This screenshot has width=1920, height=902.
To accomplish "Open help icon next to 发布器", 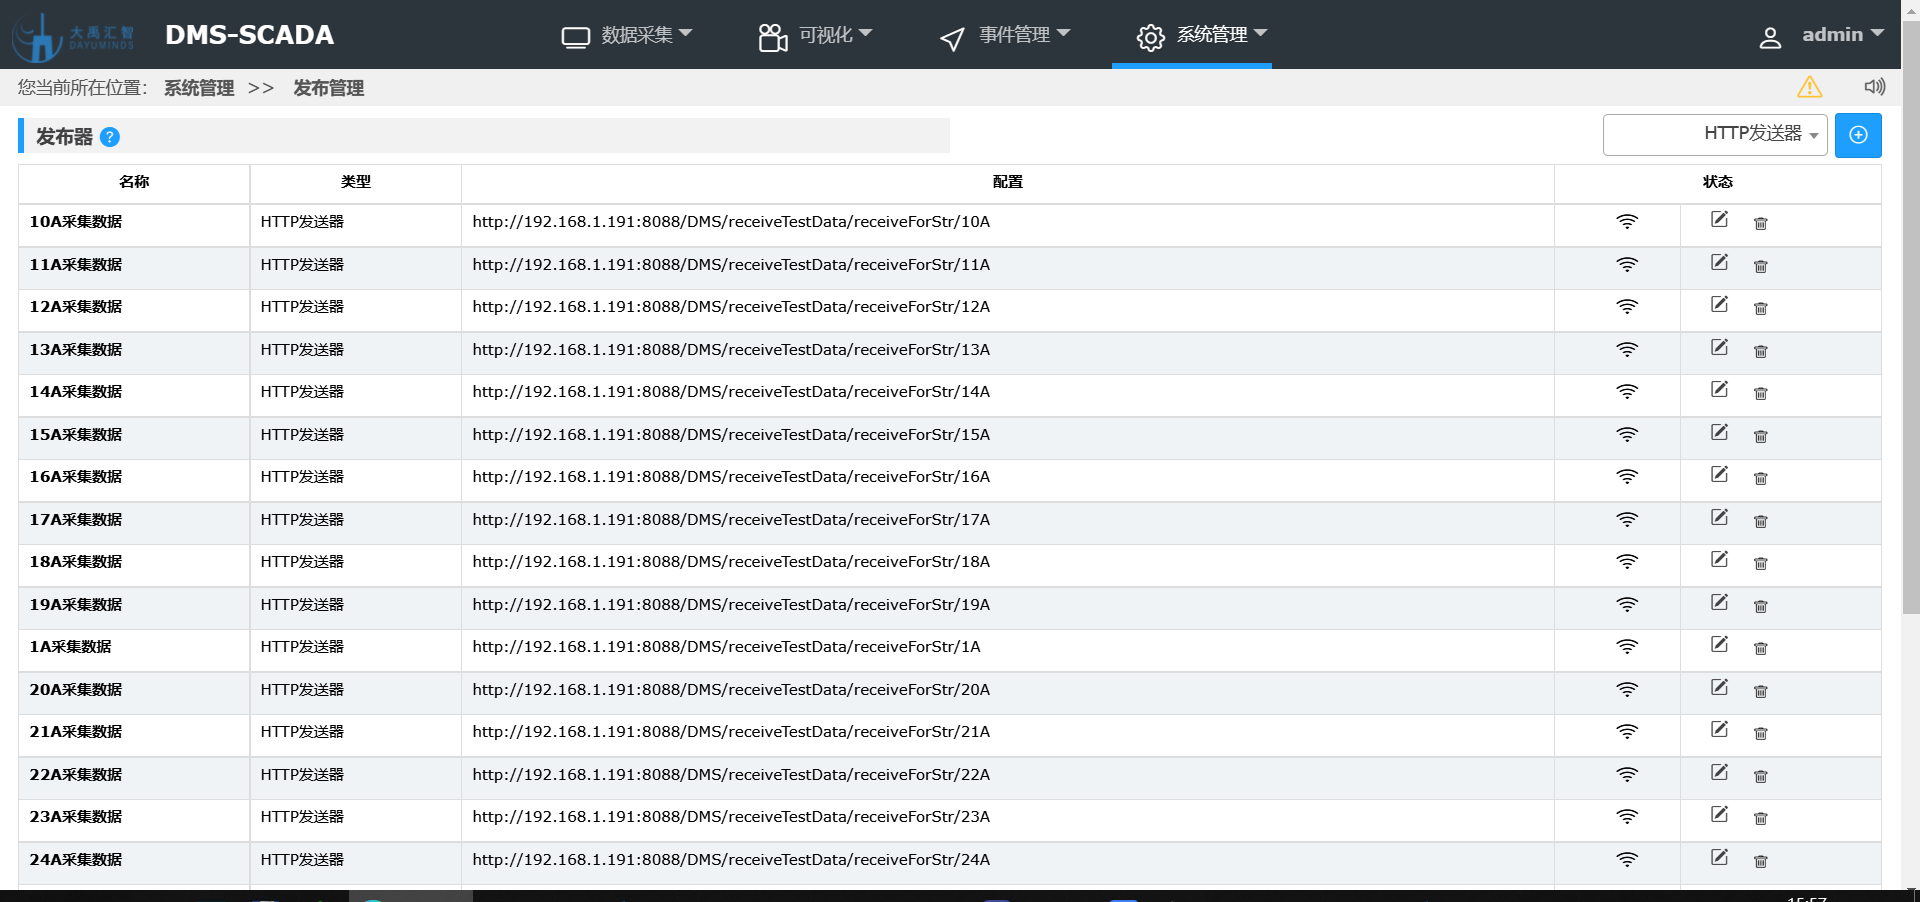I will point(110,137).
